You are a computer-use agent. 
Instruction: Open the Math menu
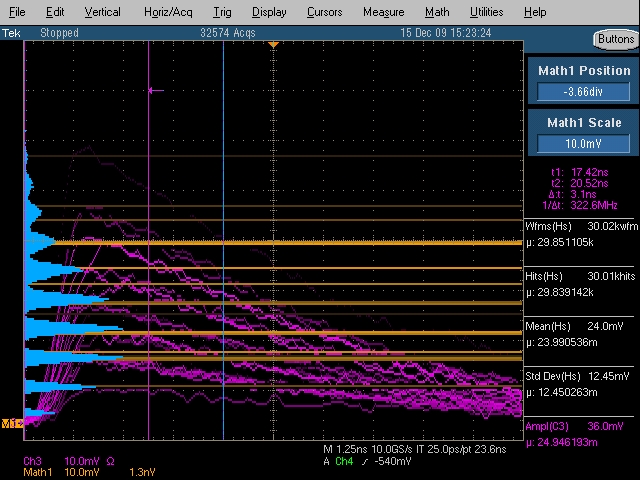(437, 12)
